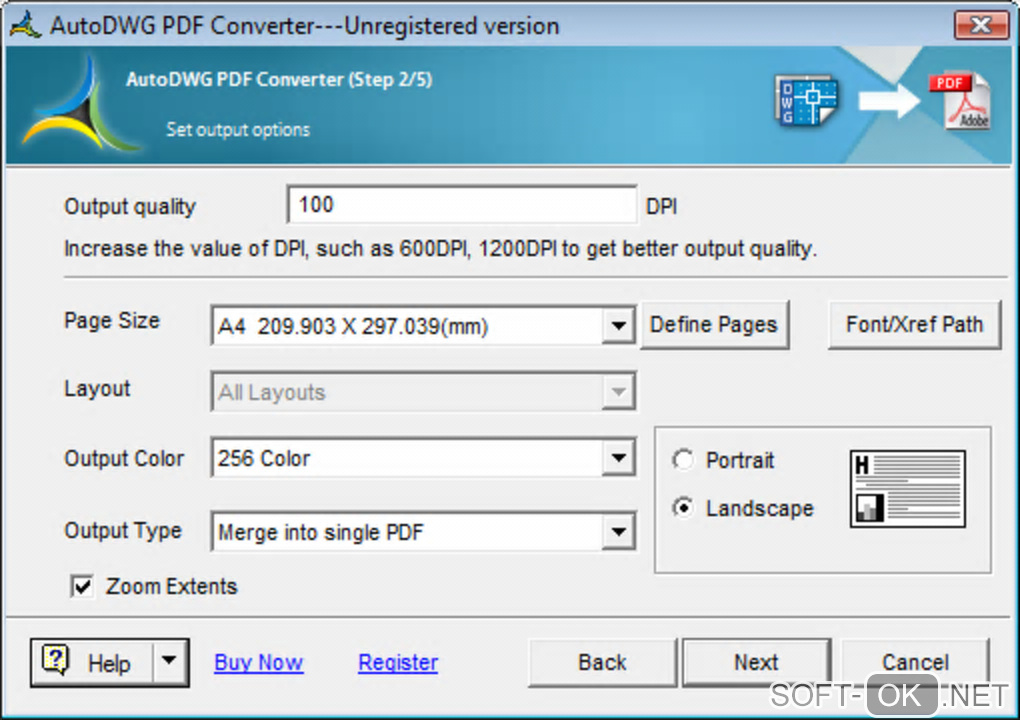The image size is (1020, 720).
Task: Click the Set output options subtitle
Action: [x=238, y=130]
